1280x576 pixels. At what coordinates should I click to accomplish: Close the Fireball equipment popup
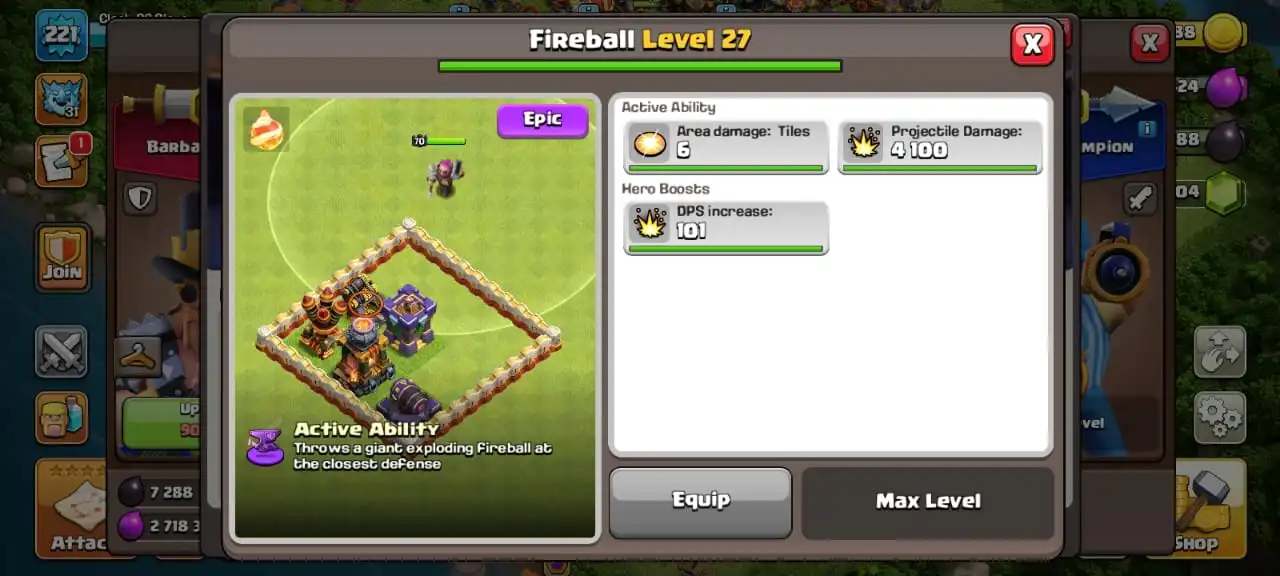tap(1032, 44)
